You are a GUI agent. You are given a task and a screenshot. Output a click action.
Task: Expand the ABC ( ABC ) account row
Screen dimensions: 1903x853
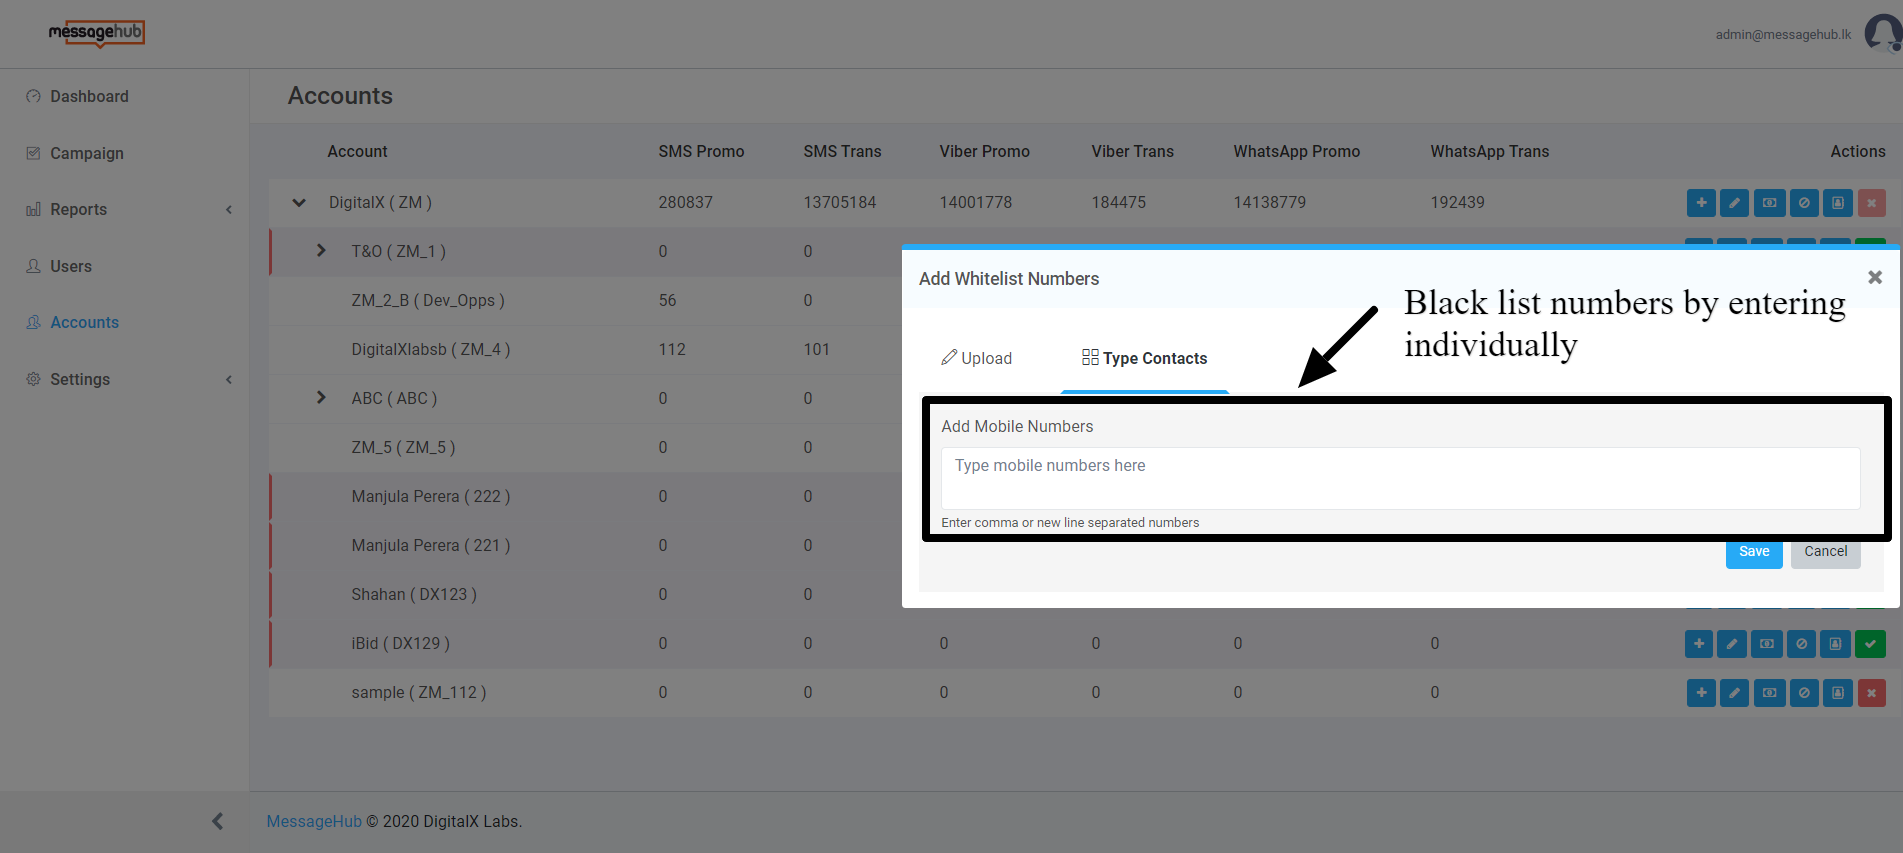click(x=321, y=398)
